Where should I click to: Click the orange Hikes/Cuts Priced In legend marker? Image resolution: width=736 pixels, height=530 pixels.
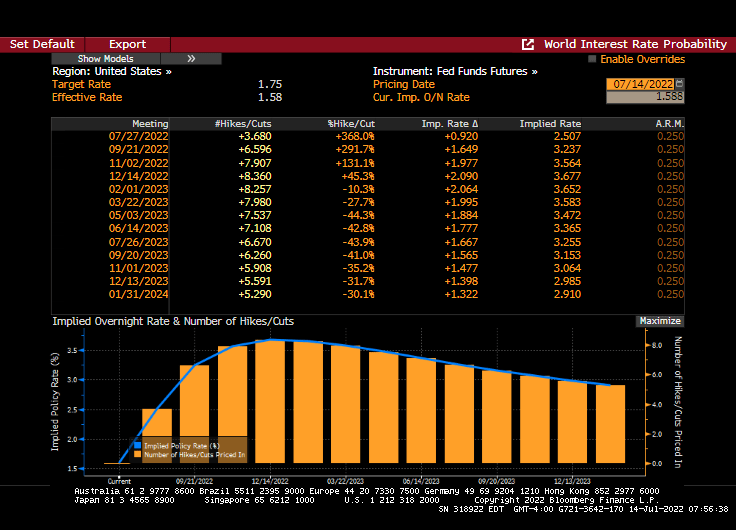[x=138, y=455]
